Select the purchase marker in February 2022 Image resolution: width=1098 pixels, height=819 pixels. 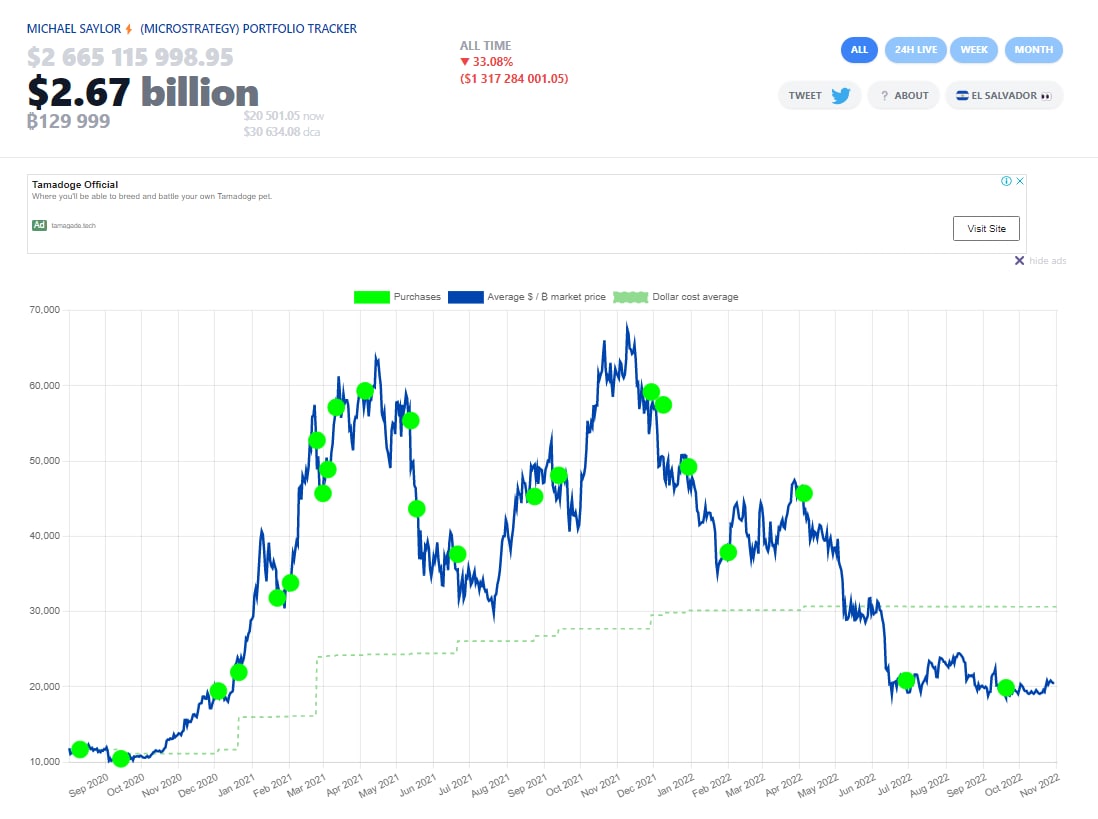[728, 552]
